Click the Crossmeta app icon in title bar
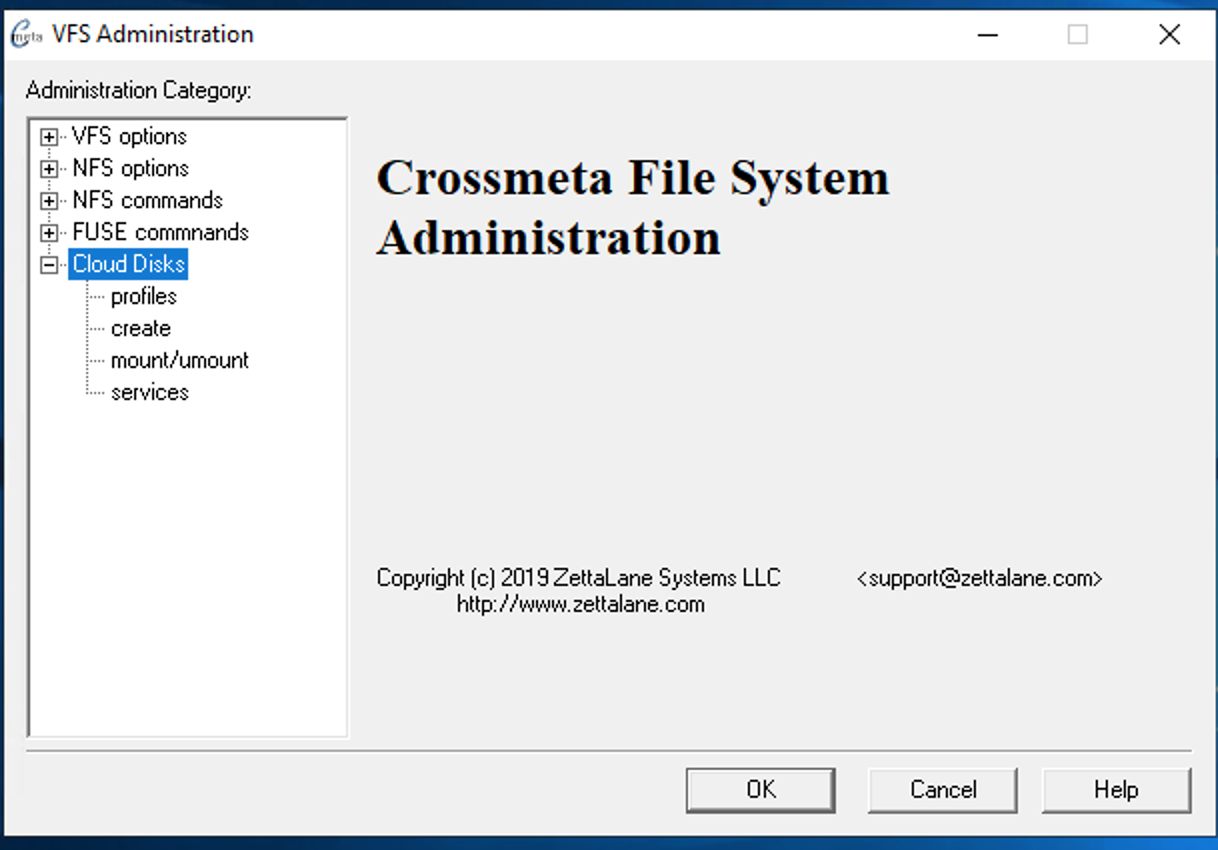This screenshot has width=1218, height=850. [x=26, y=35]
